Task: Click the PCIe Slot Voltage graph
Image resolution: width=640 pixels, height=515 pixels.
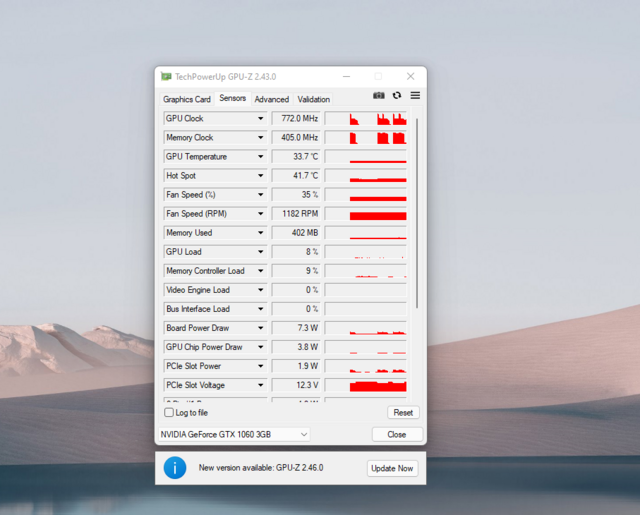Action: pos(378,385)
